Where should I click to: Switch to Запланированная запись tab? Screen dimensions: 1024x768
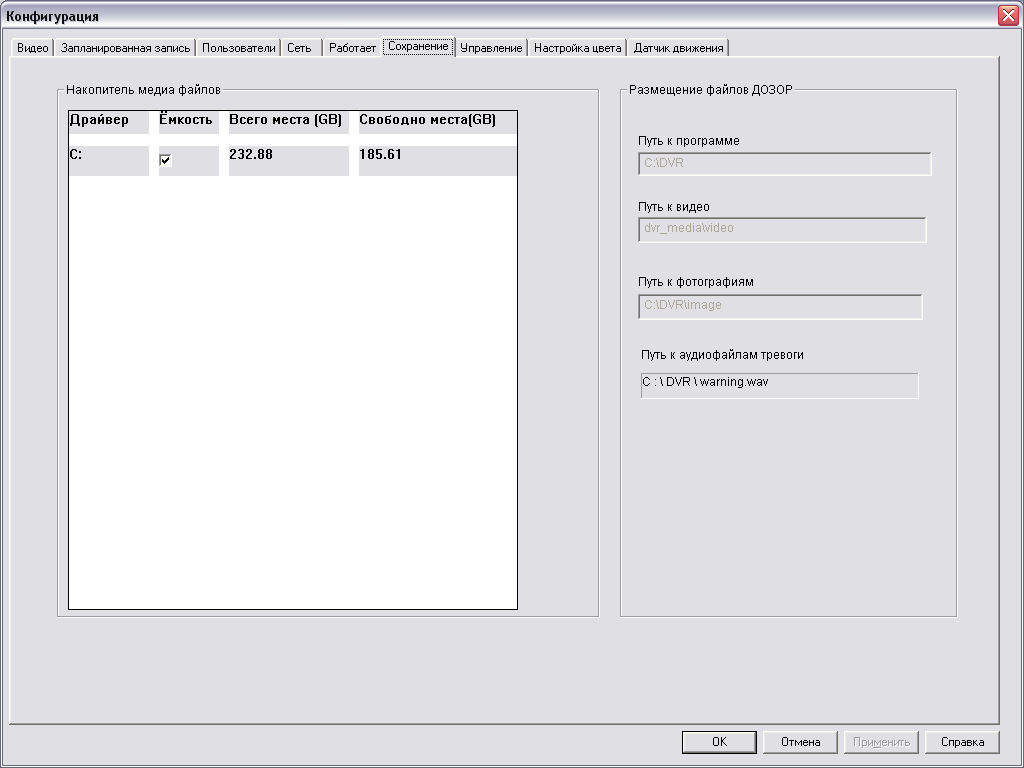tap(125, 48)
